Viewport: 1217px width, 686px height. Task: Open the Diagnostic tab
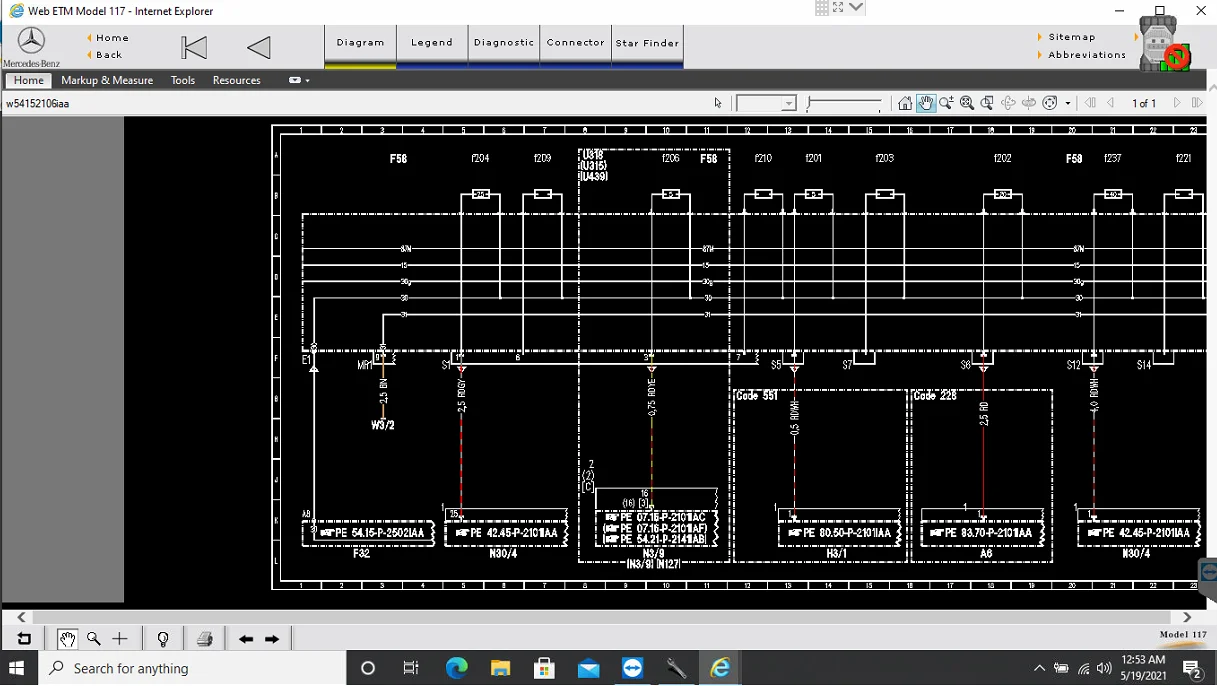click(504, 44)
